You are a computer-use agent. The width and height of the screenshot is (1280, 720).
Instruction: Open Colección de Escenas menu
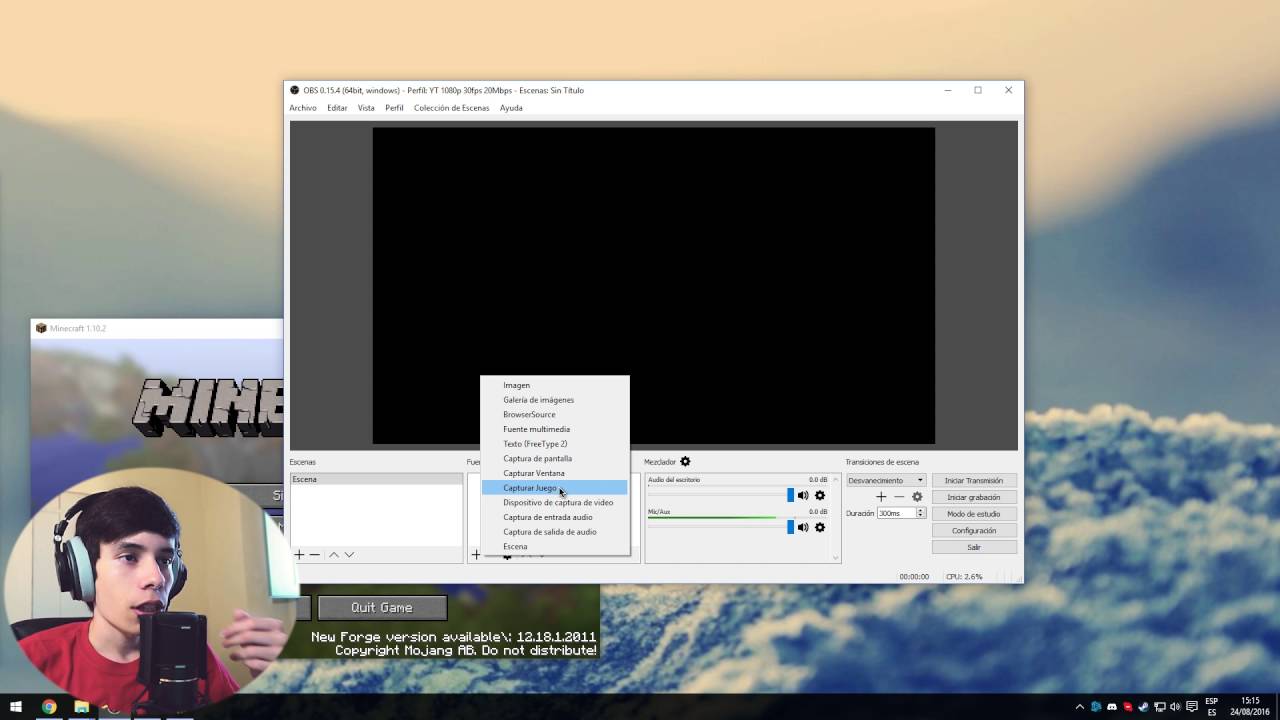[452, 108]
